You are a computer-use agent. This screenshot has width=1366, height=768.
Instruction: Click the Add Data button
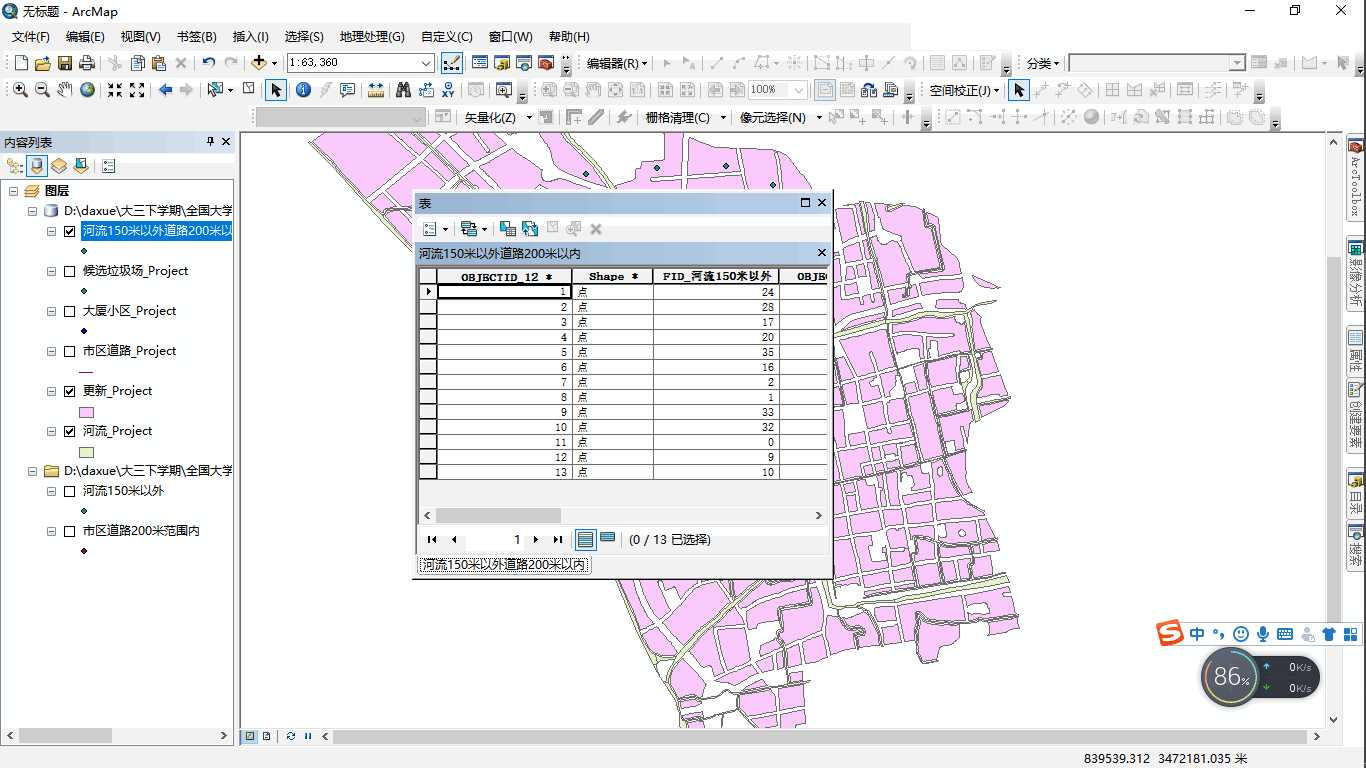click(259, 63)
